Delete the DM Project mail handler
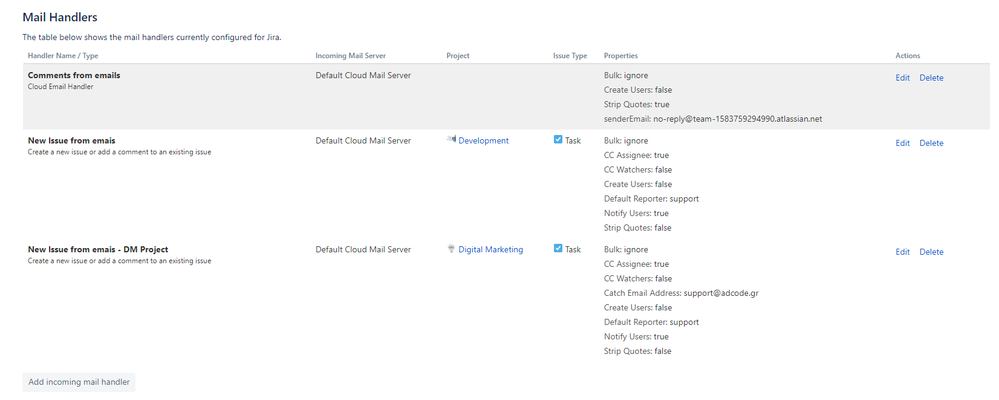Image resolution: width=999 pixels, height=400 pixels. coord(931,252)
